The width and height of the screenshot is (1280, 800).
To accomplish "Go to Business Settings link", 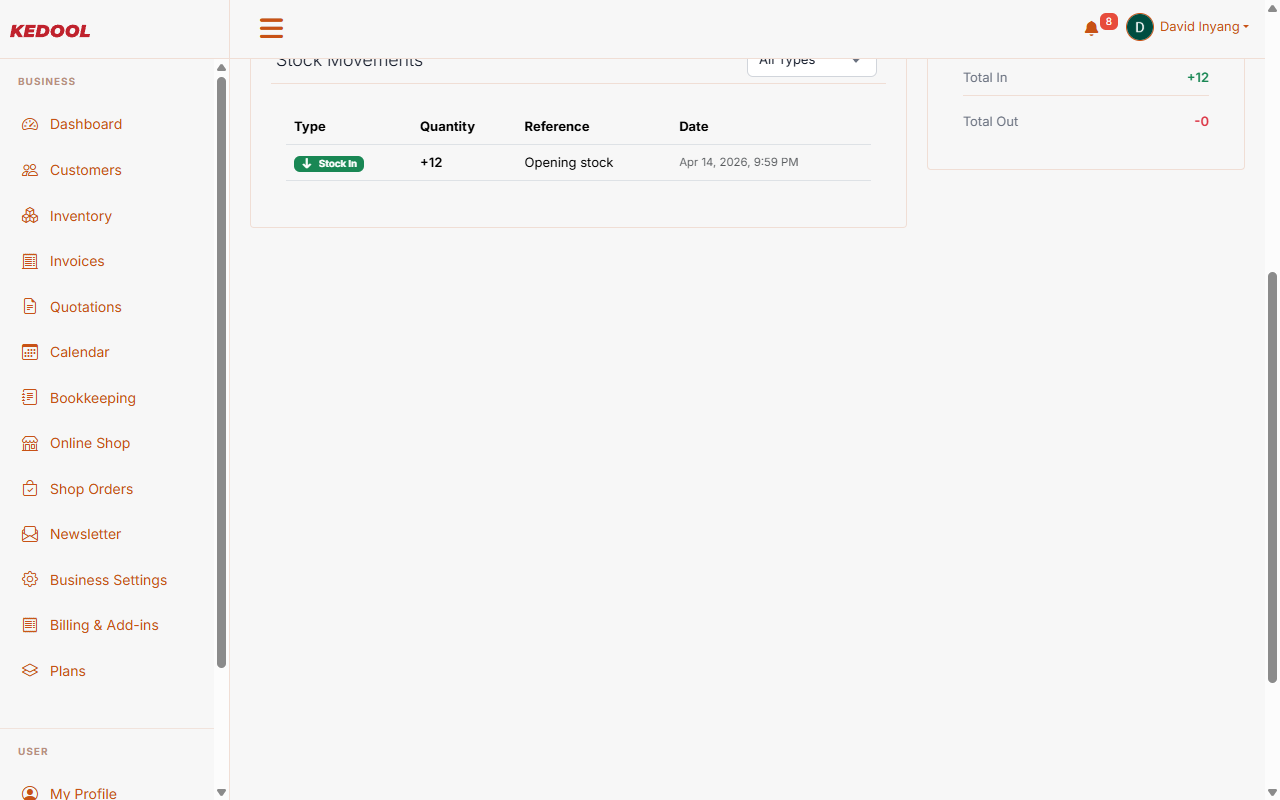I will point(109,580).
